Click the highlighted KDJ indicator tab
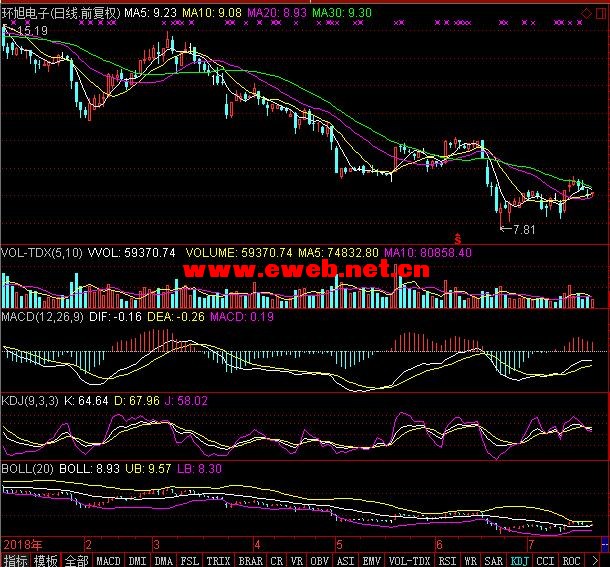 519,561
